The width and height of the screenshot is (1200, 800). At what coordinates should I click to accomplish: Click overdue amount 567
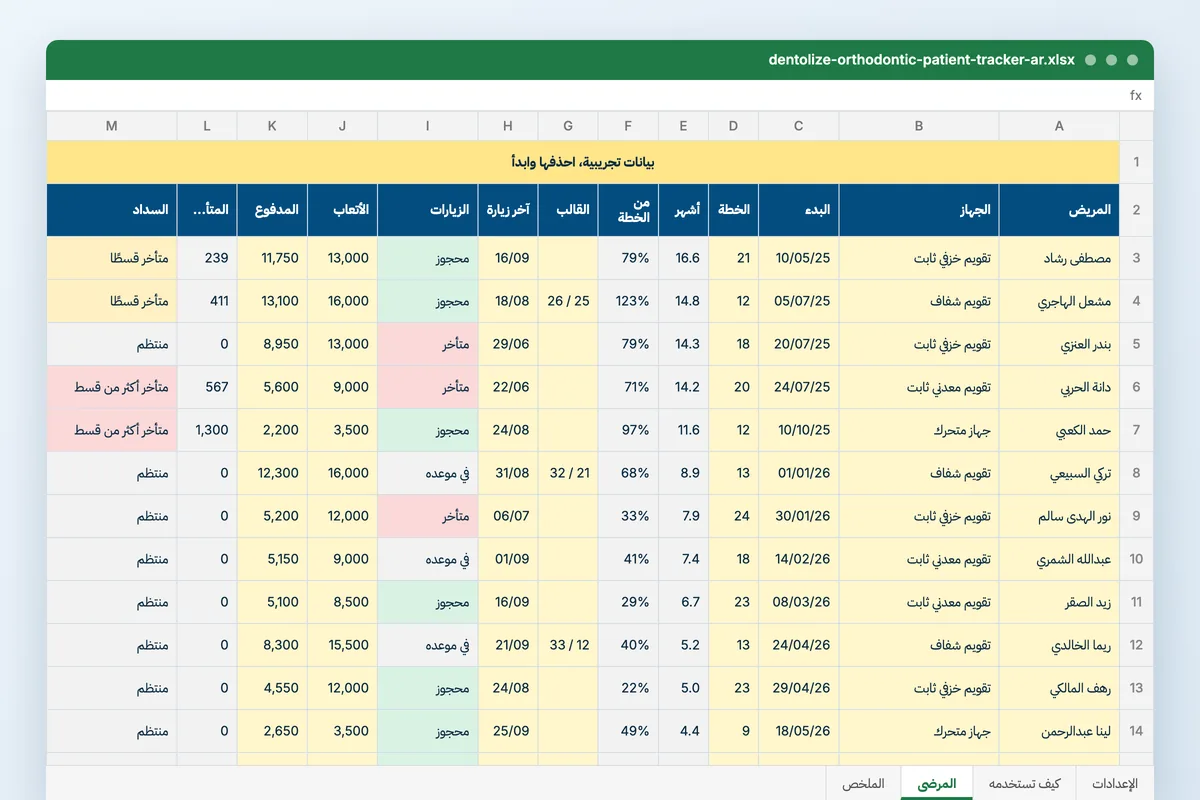[207, 387]
